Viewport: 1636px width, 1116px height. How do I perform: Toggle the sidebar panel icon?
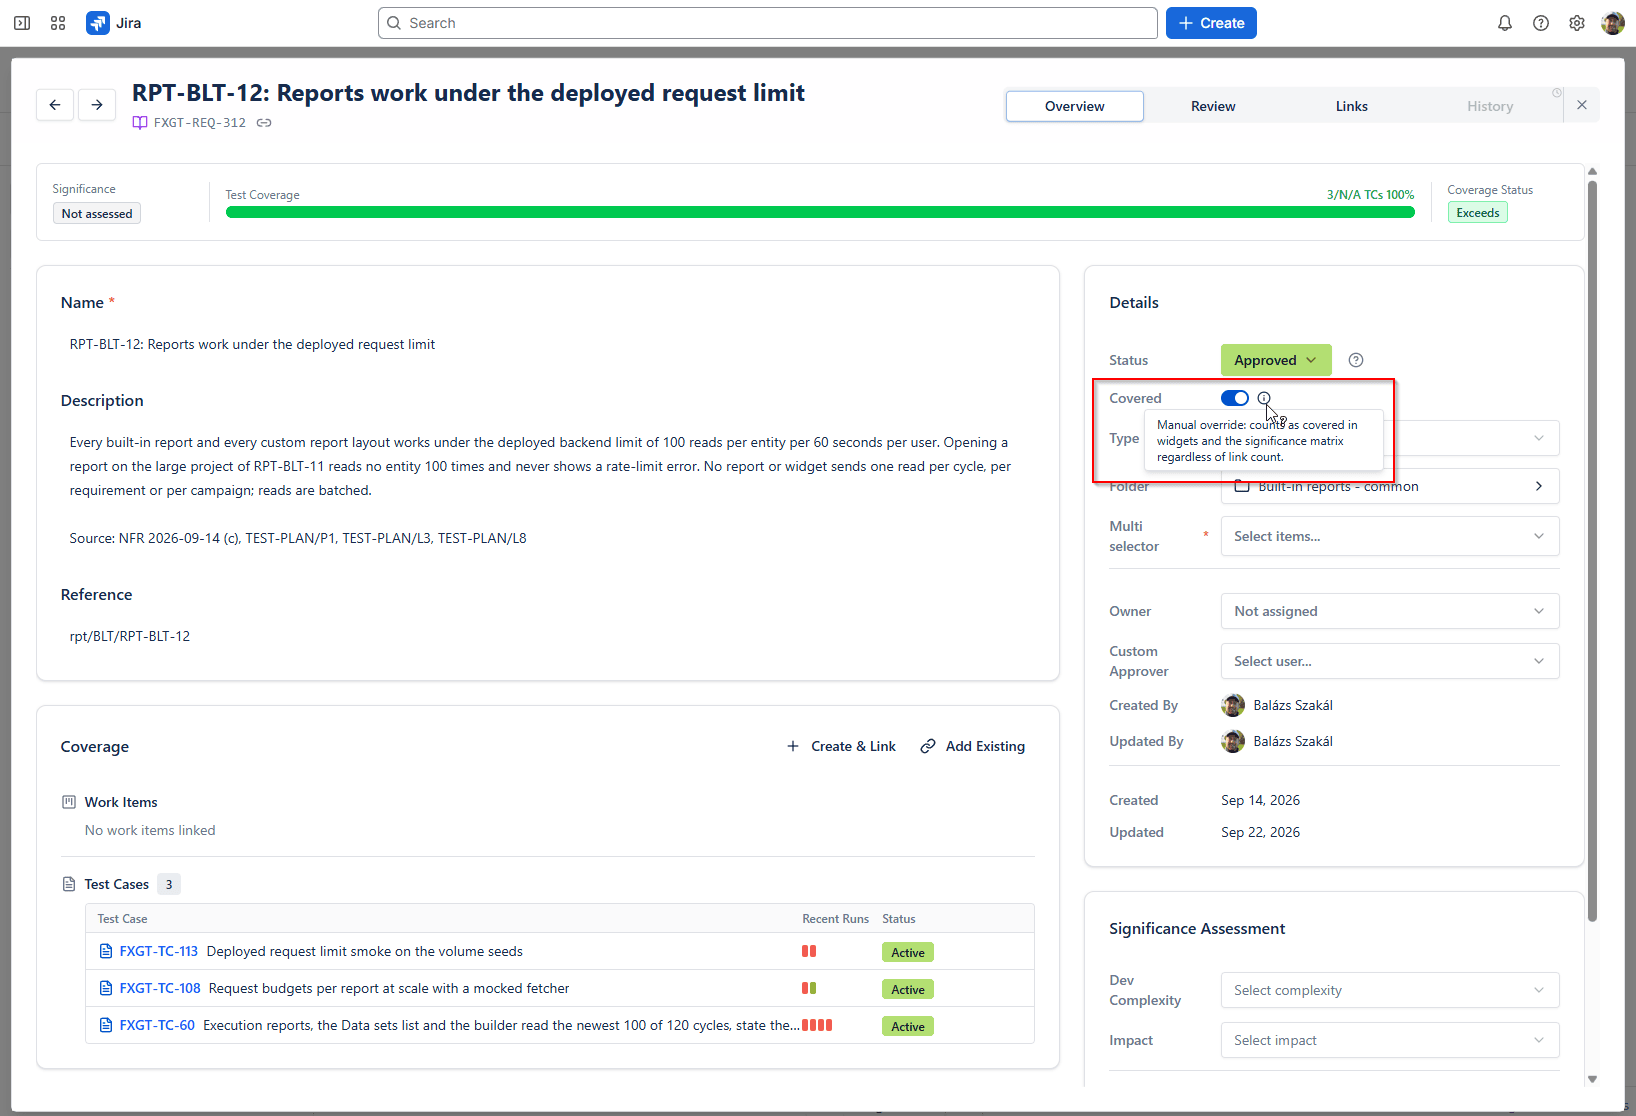click(22, 23)
